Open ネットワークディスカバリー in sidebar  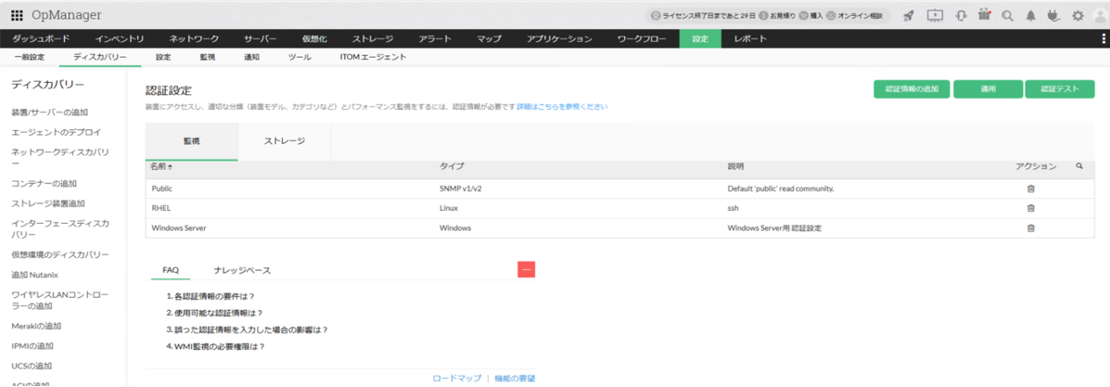tap(59, 158)
